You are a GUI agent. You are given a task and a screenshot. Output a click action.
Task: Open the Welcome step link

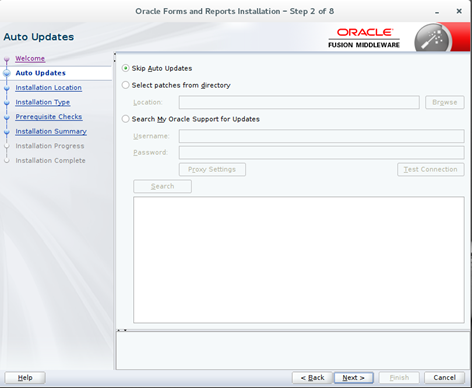point(30,58)
